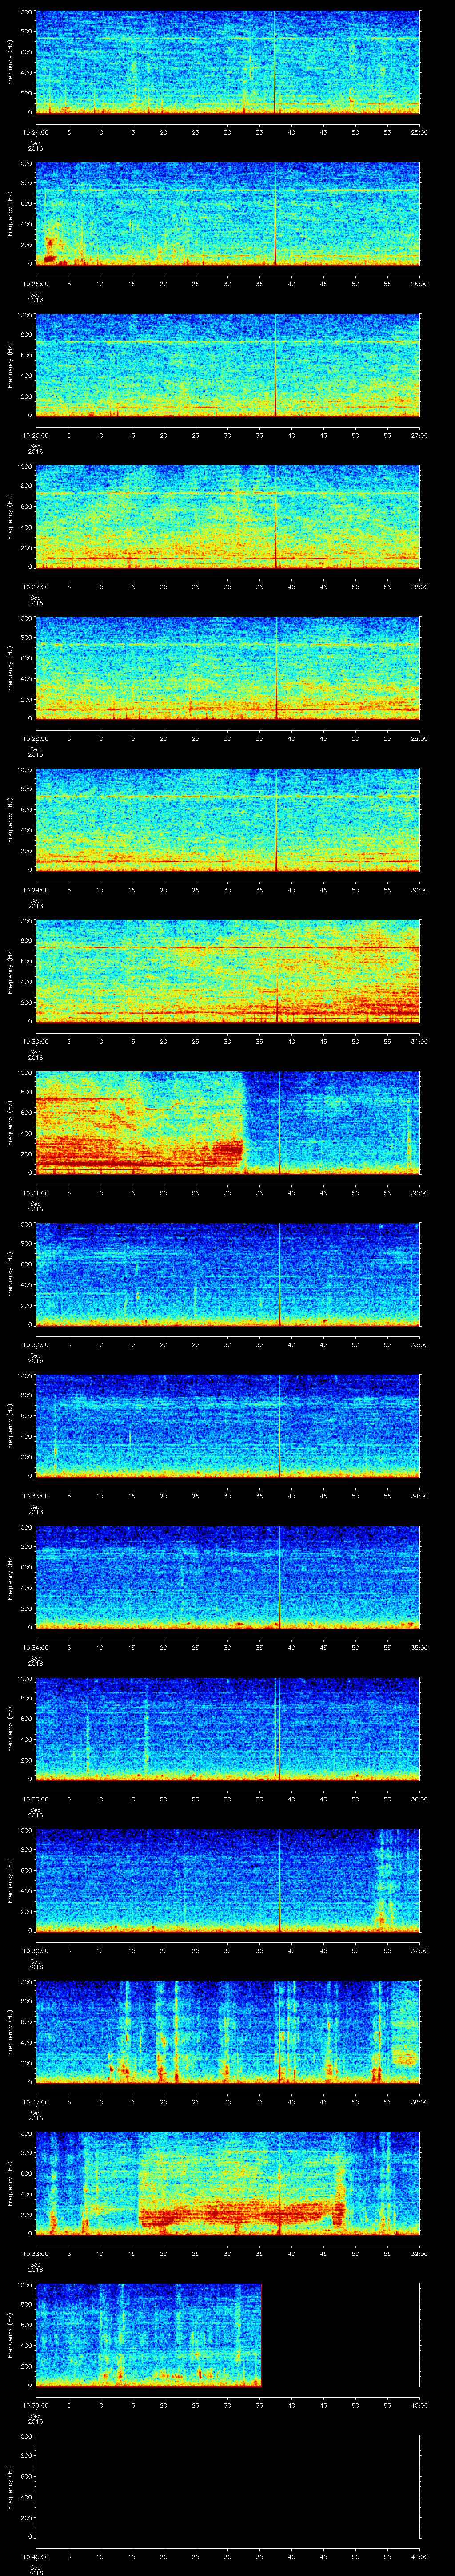Click the 25:00 end-of-axis label
Screen dimensions: 455x2576
[x=419, y=132]
